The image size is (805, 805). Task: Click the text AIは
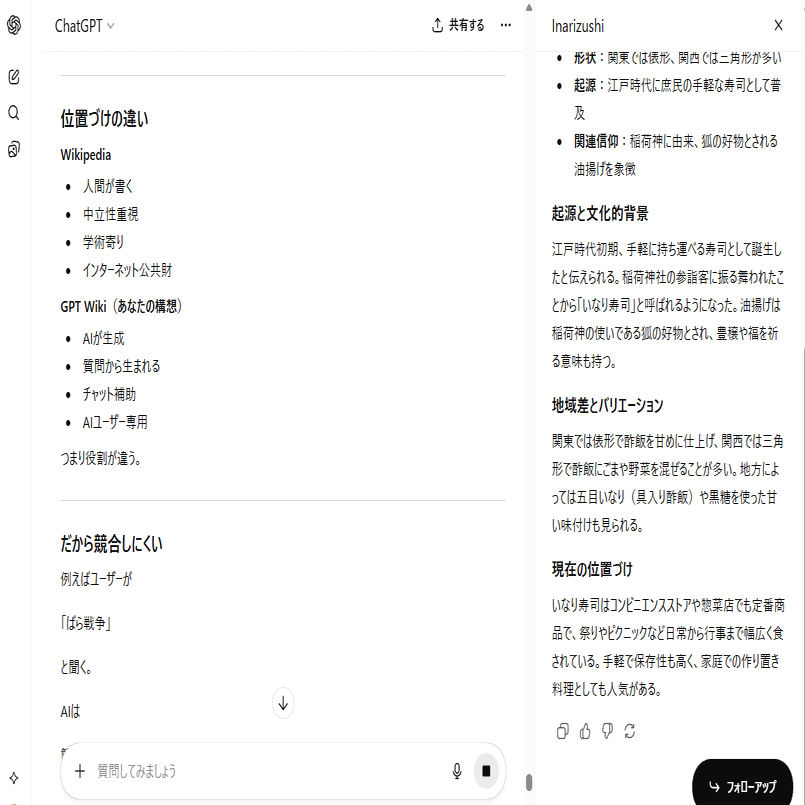70,712
